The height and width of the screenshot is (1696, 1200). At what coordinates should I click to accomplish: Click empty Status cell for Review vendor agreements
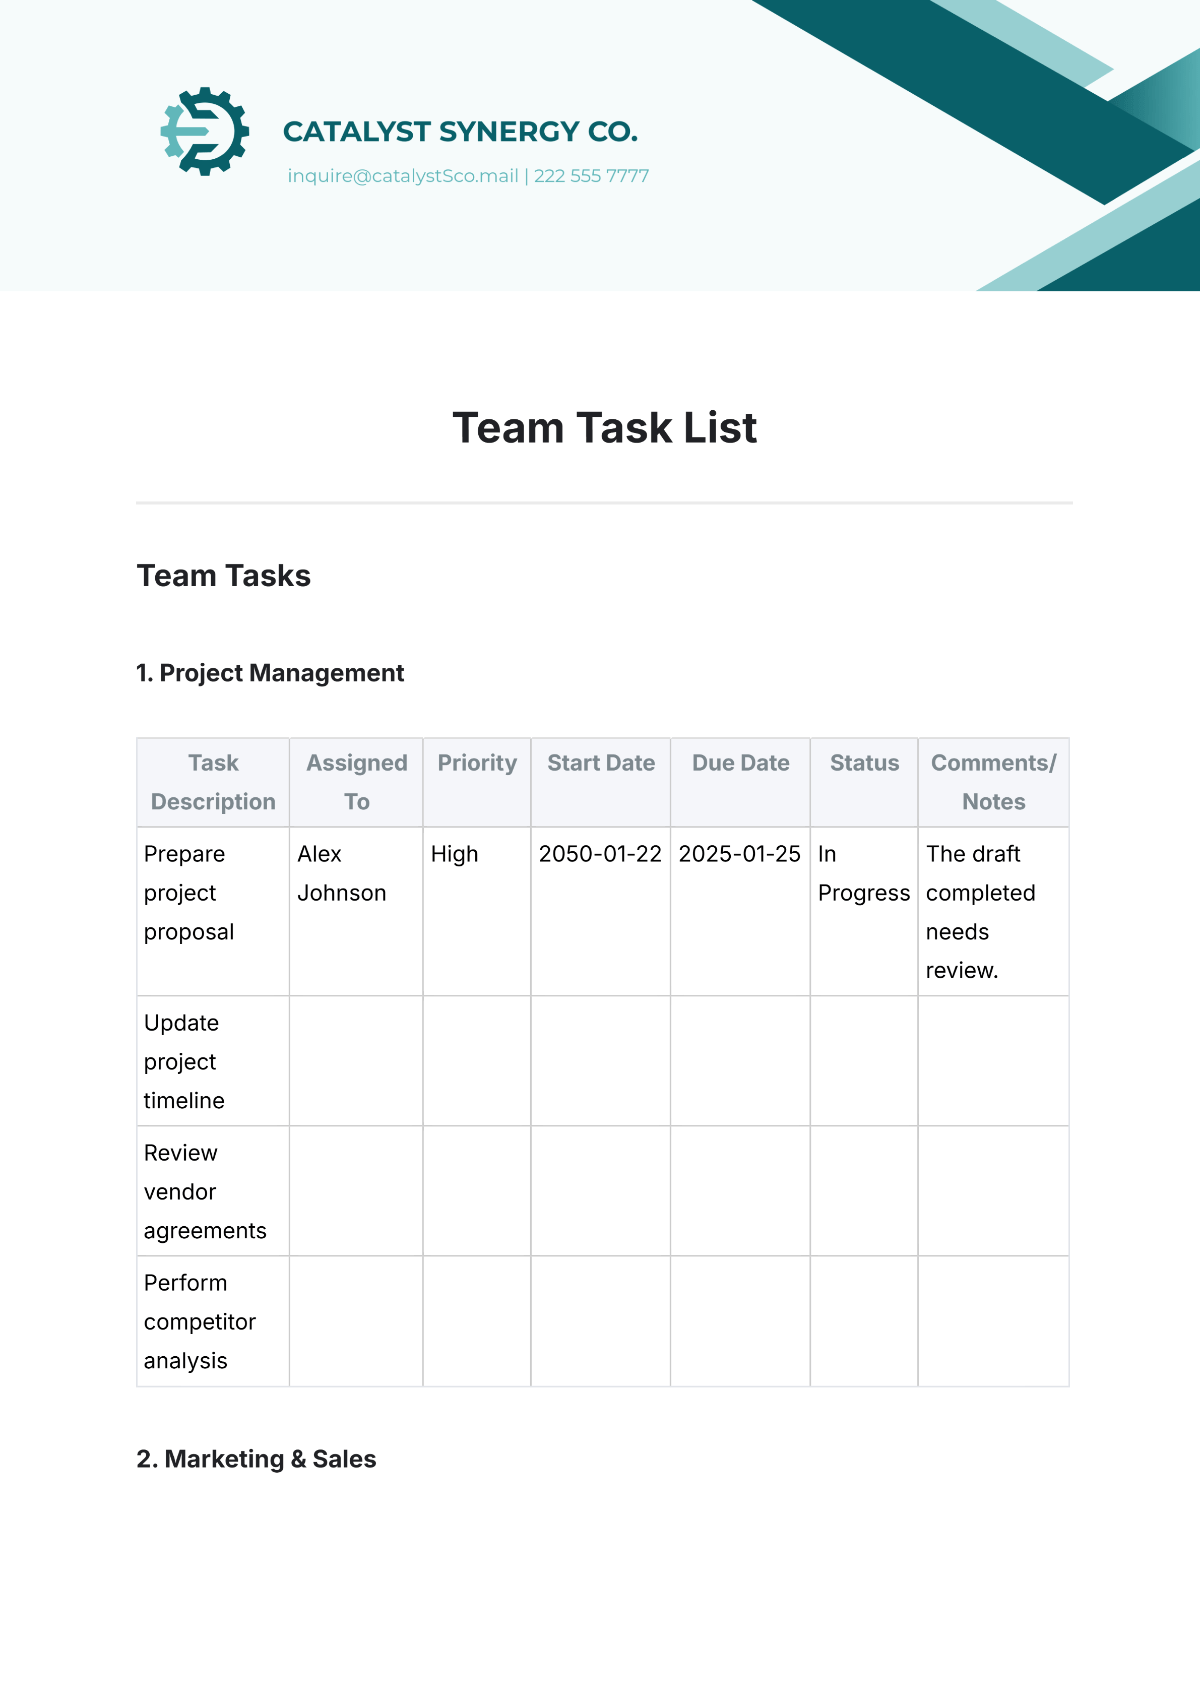[864, 1191]
